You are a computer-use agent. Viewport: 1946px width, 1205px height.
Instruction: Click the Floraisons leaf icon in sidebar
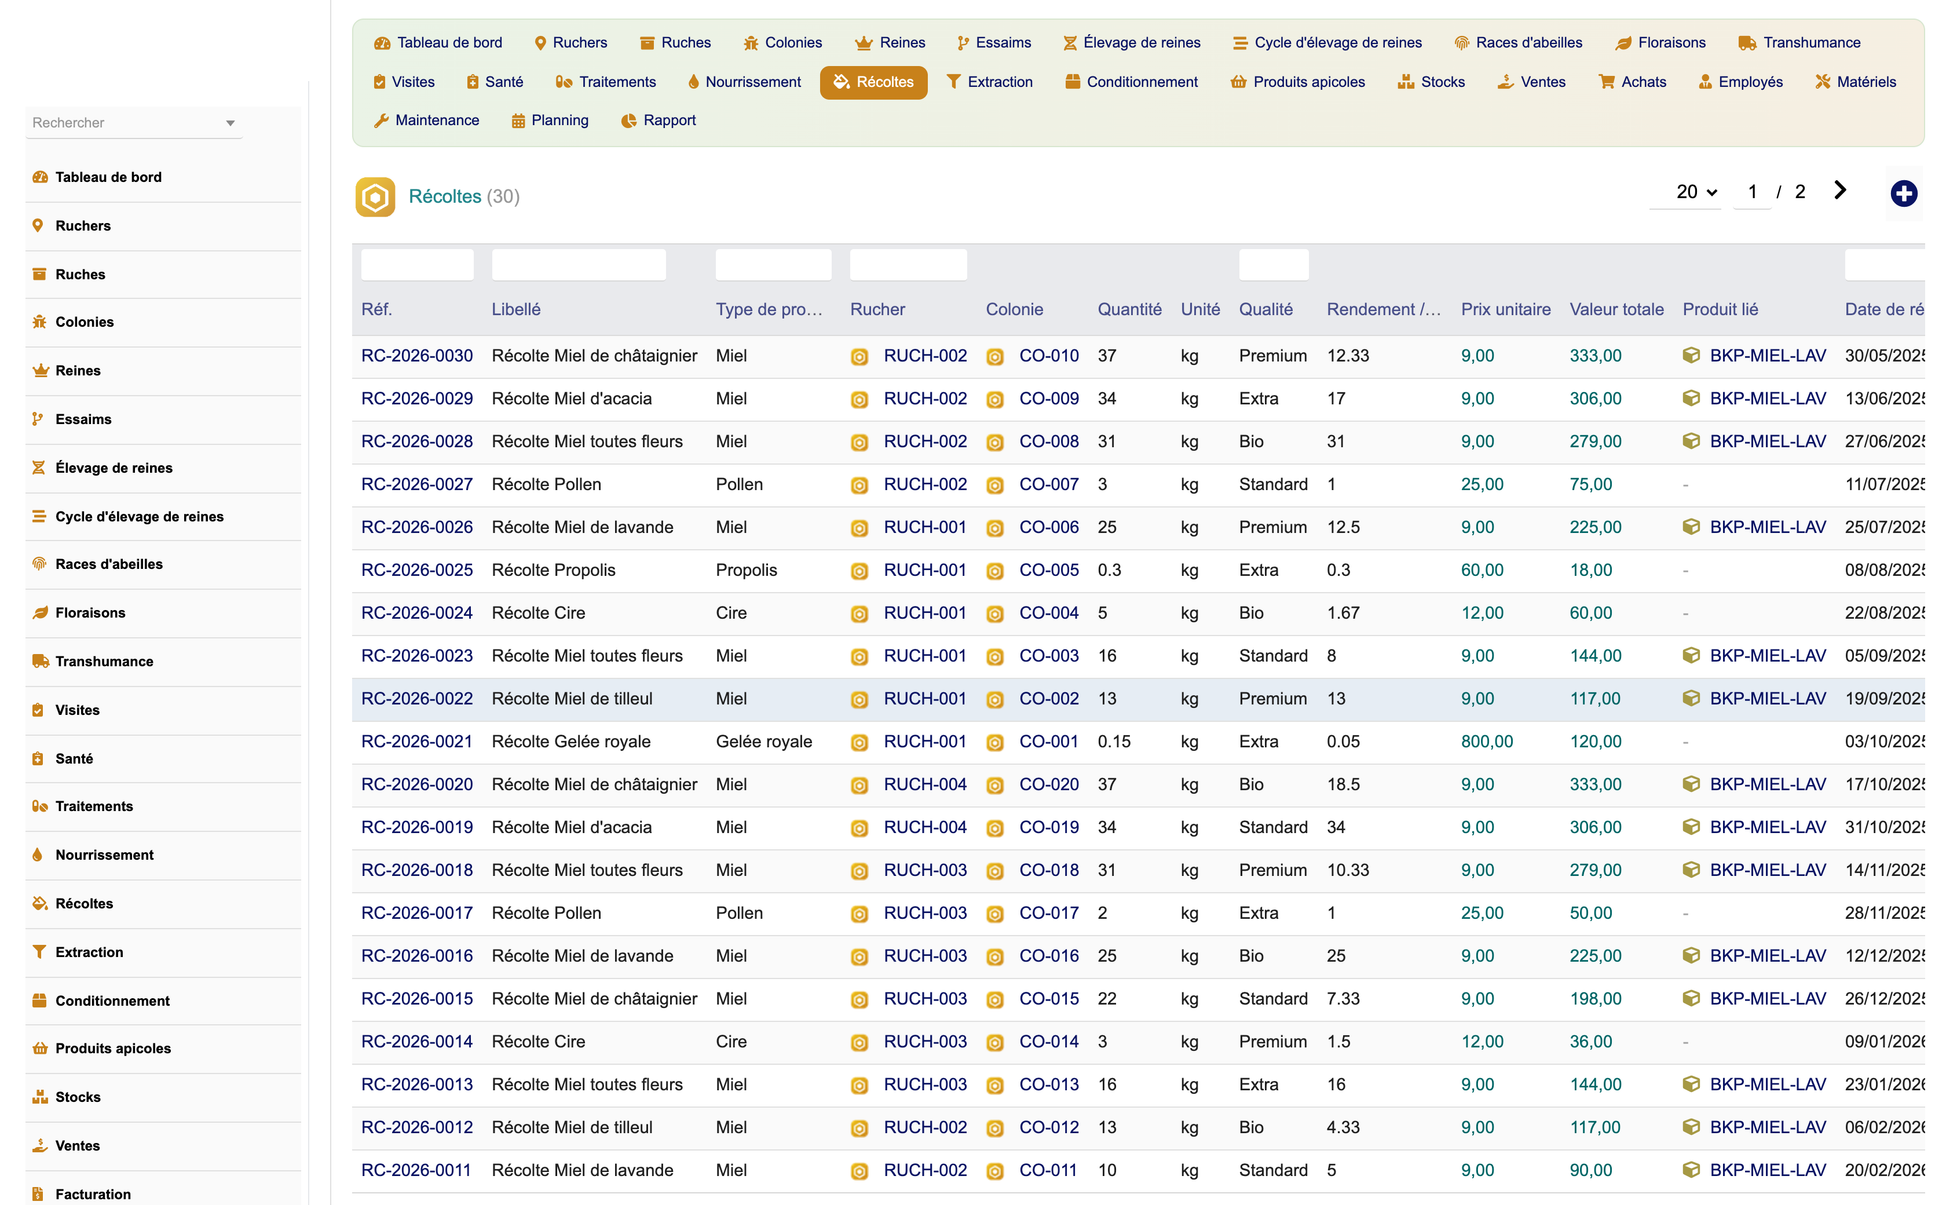[40, 613]
